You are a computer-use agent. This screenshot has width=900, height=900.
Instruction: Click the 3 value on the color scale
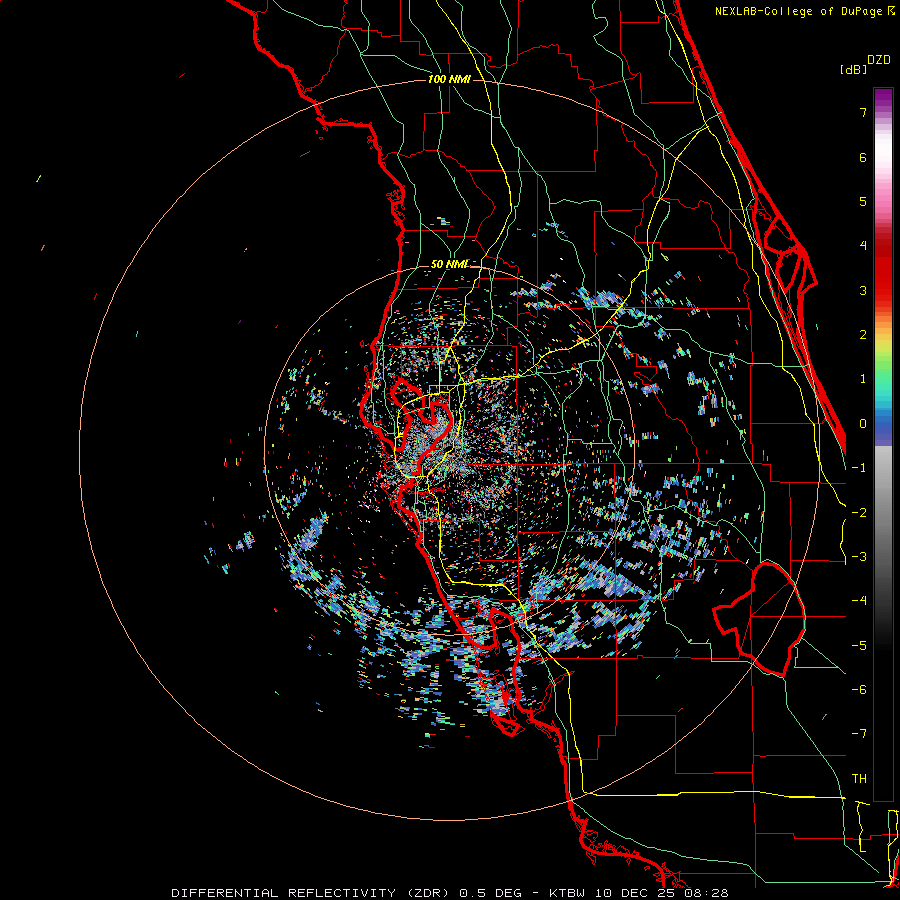click(863, 290)
